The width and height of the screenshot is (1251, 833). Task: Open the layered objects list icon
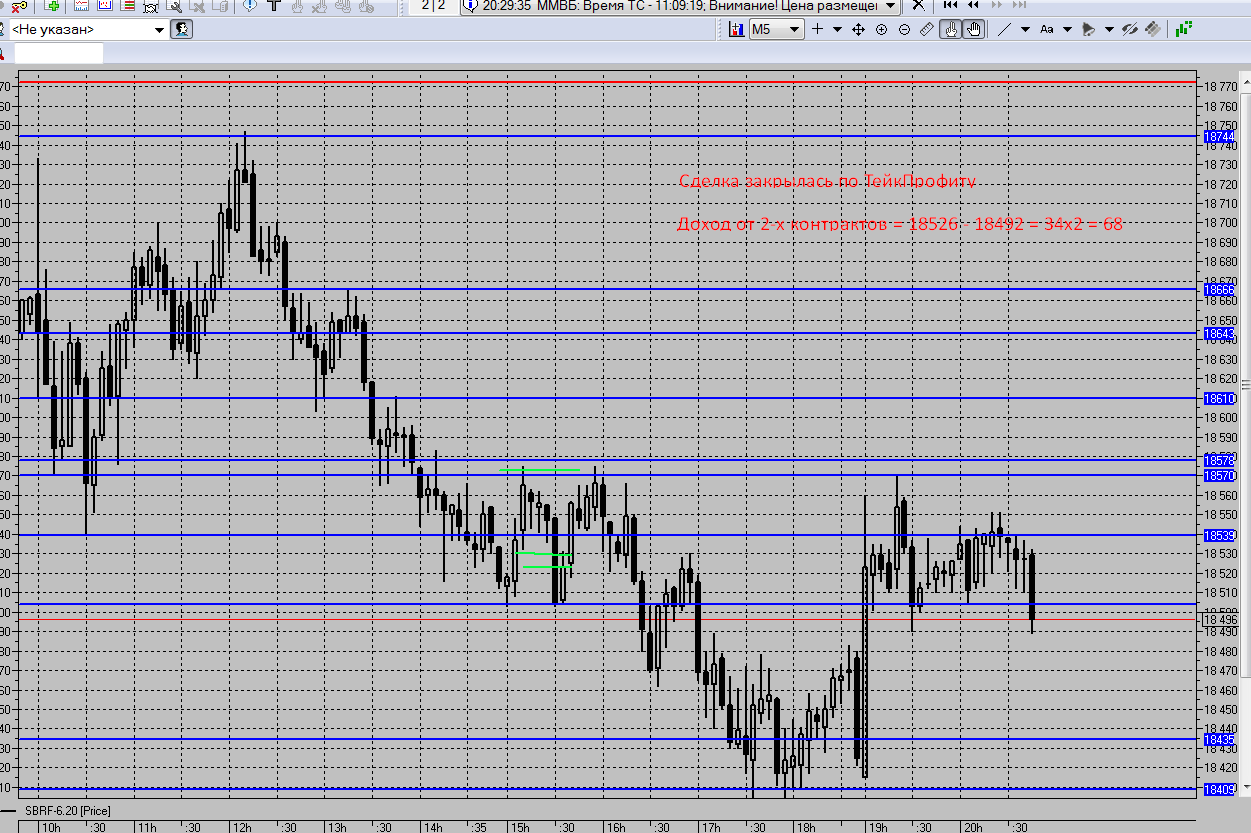click(x=1153, y=29)
